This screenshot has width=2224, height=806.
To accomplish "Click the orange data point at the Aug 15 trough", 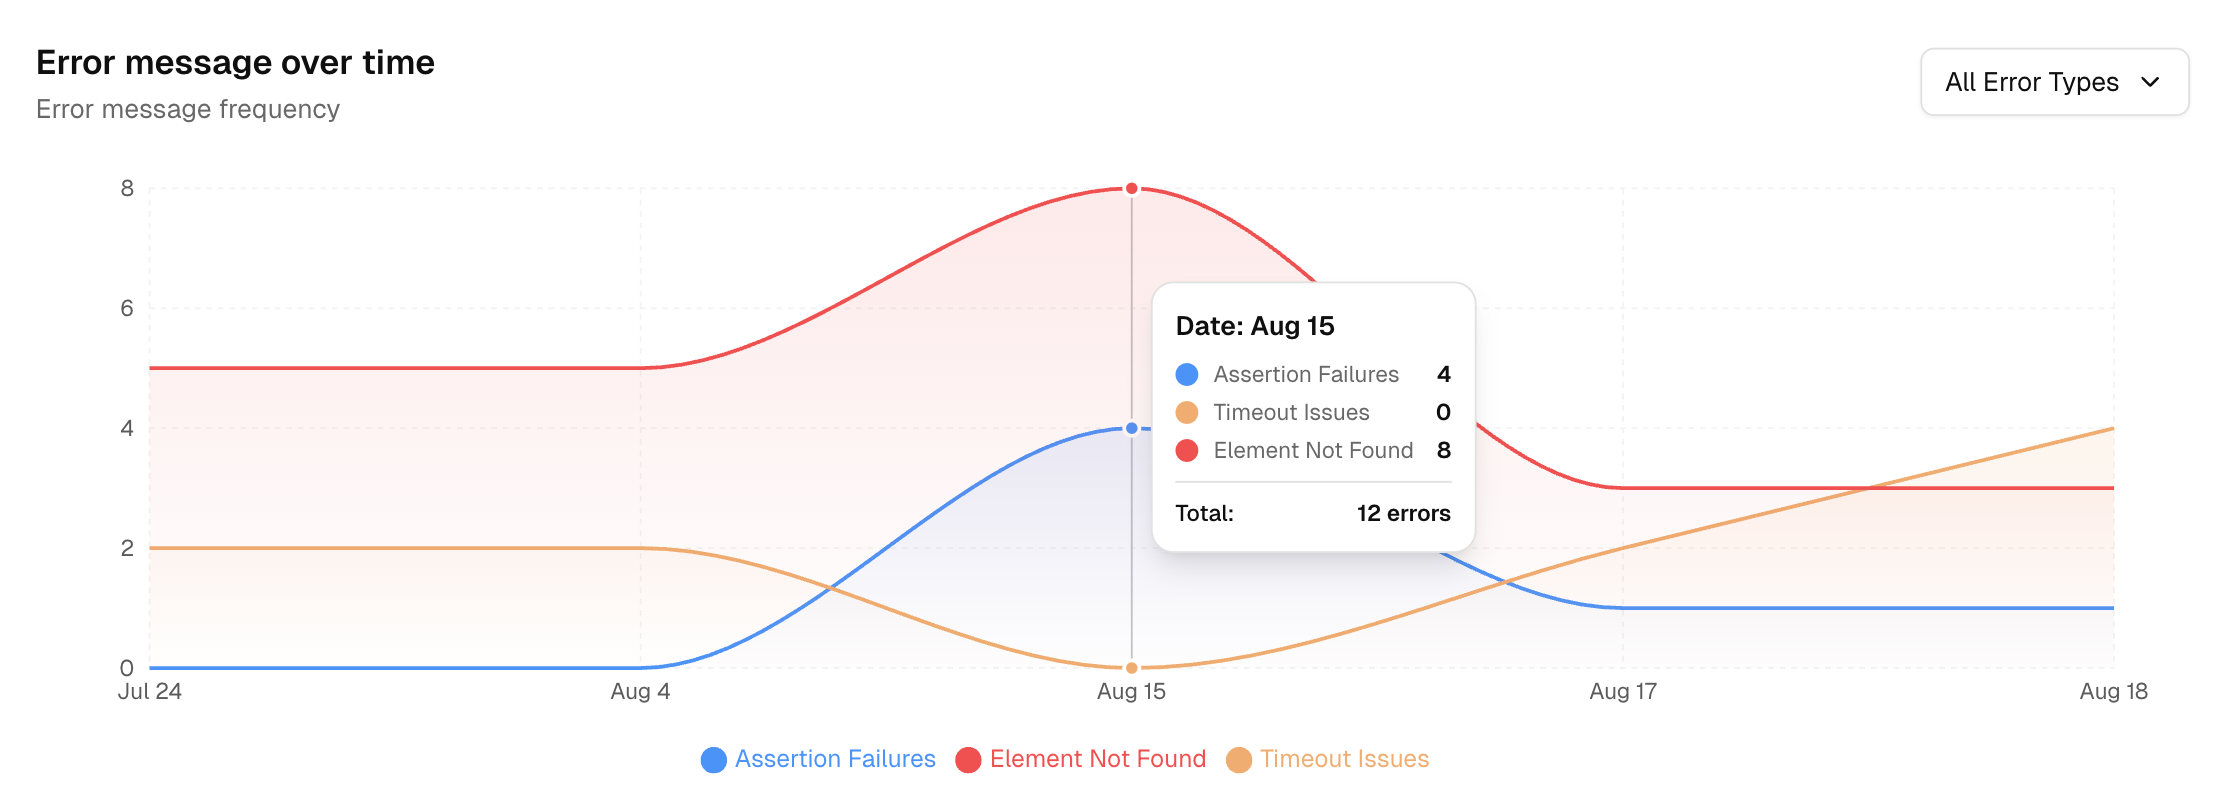I will pos(1131,666).
